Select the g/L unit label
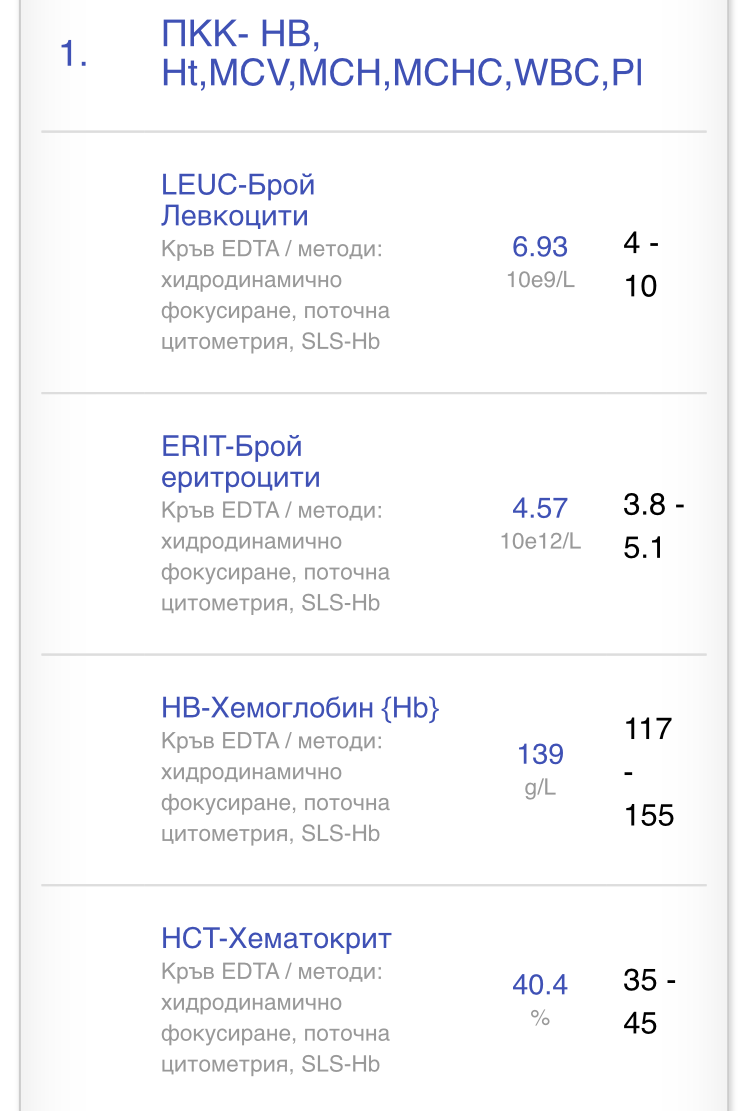This screenshot has width=750, height=1111. (540, 787)
